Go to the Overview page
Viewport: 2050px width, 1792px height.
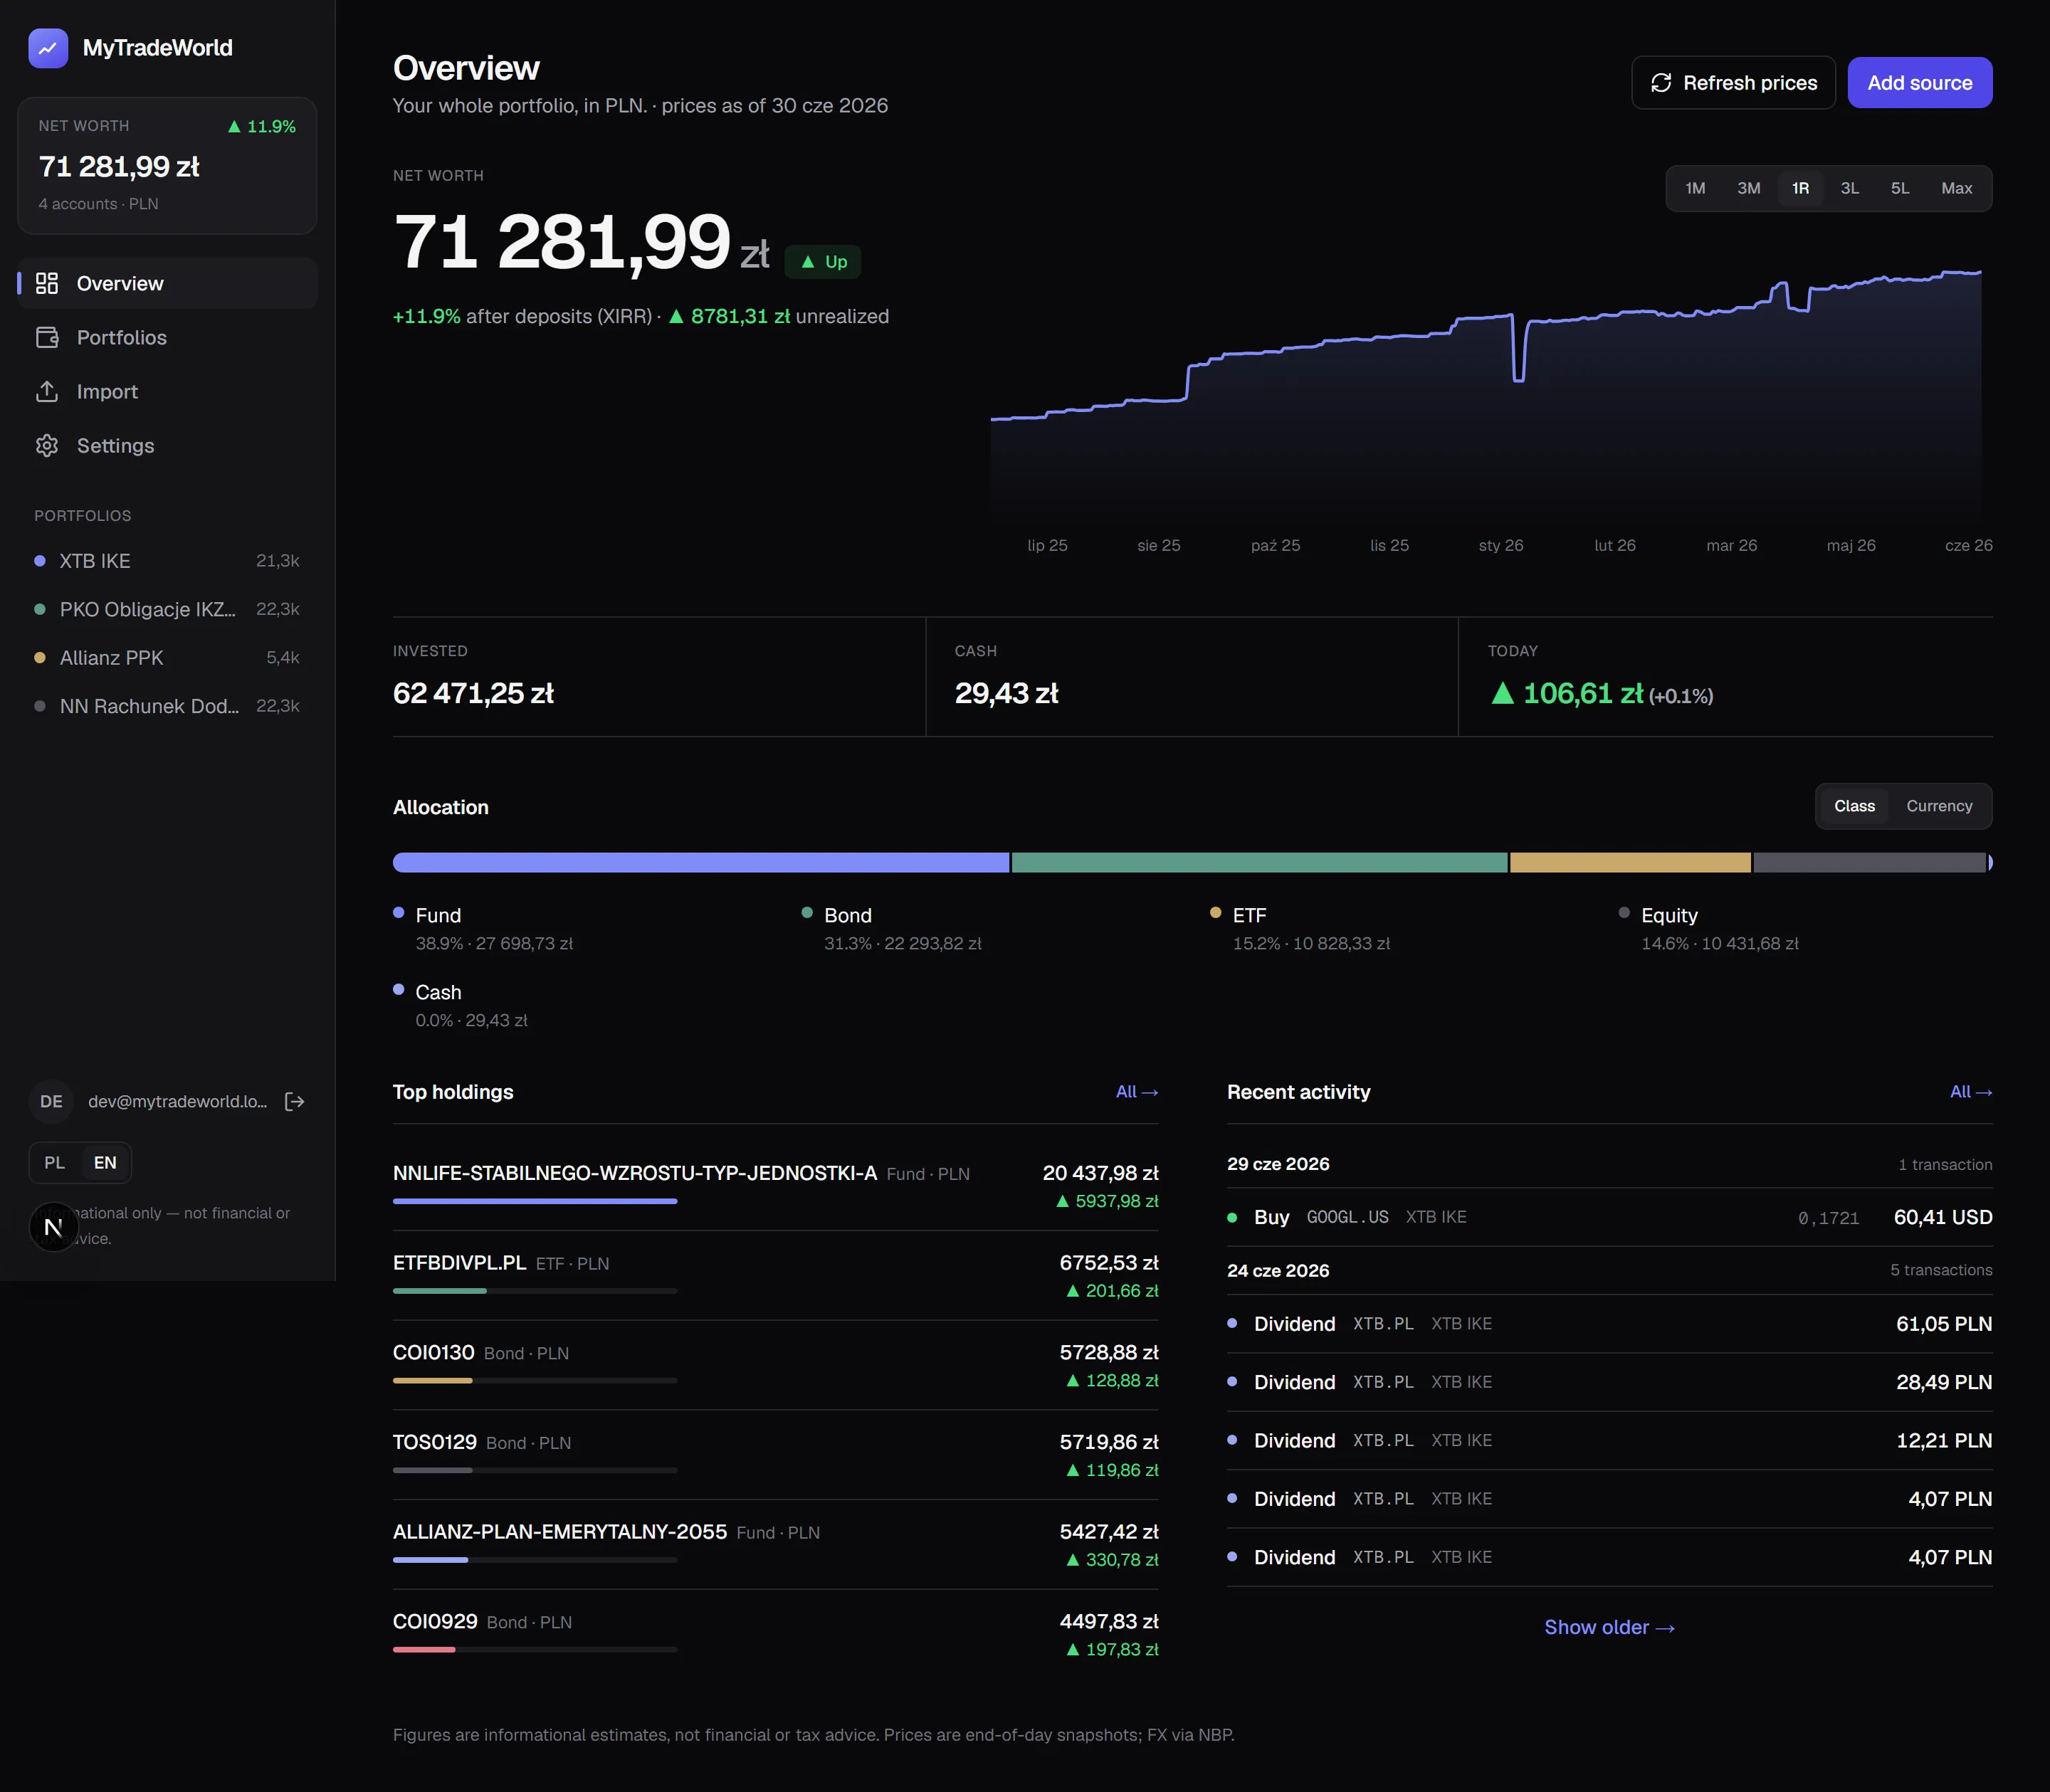(168, 283)
